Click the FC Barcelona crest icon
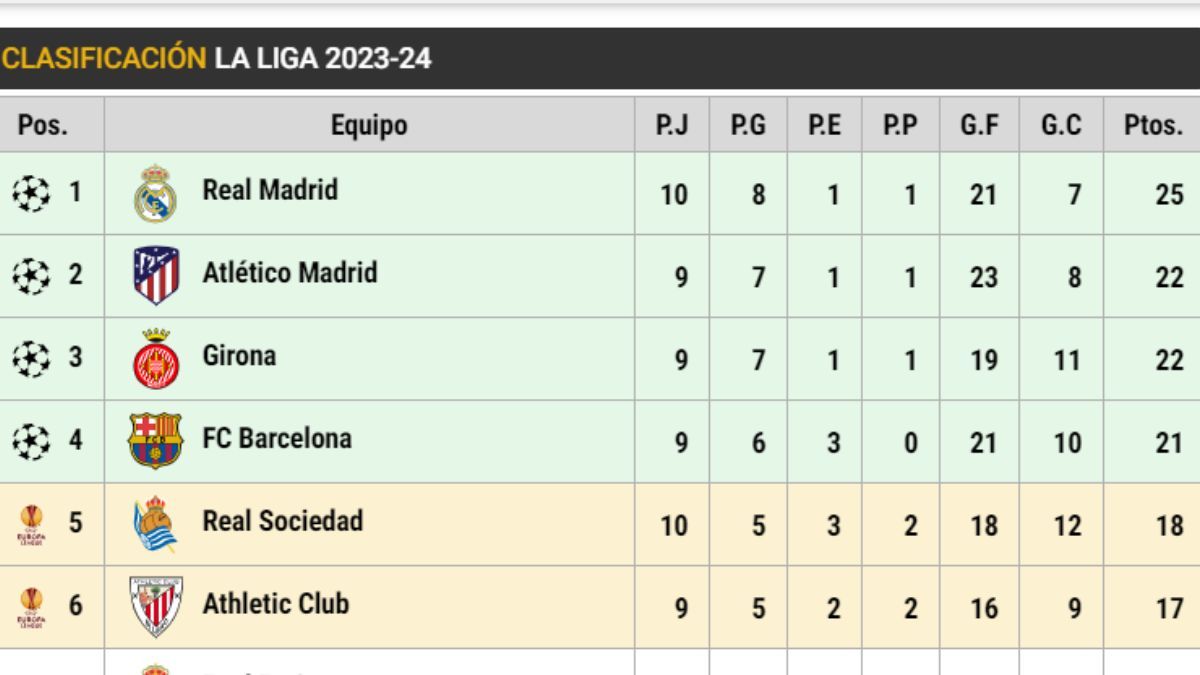 (x=156, y=441)
